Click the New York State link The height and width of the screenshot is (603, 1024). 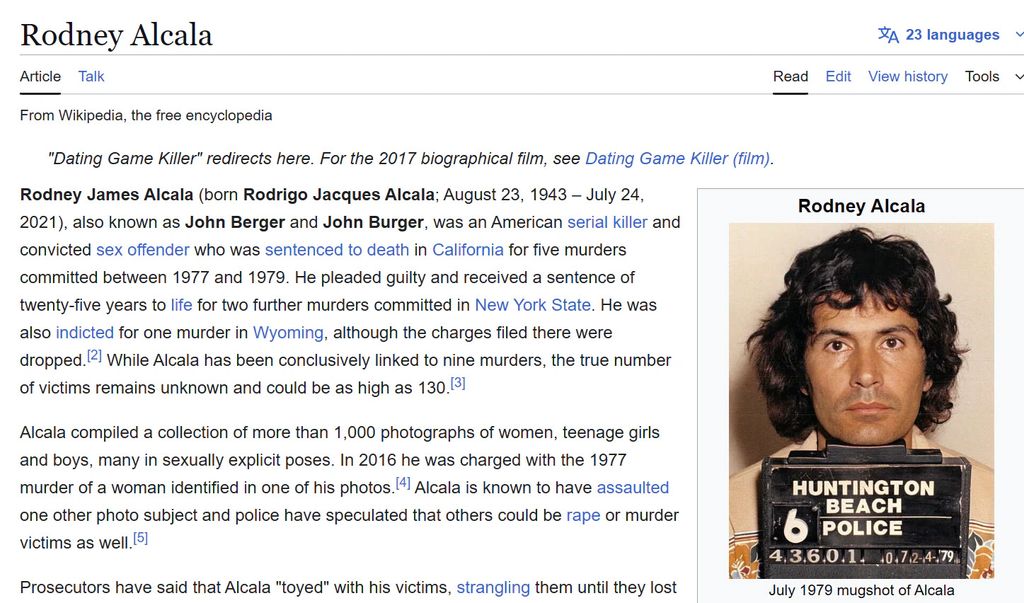(x=532, y=305)
